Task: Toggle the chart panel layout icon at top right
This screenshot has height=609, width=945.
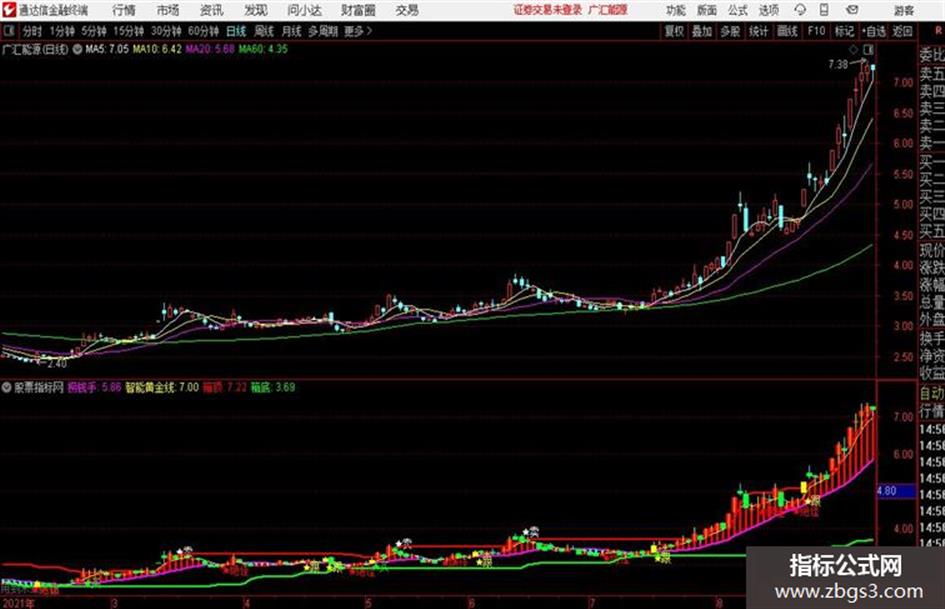Action: pyautogui.click(x=868, y=49)
